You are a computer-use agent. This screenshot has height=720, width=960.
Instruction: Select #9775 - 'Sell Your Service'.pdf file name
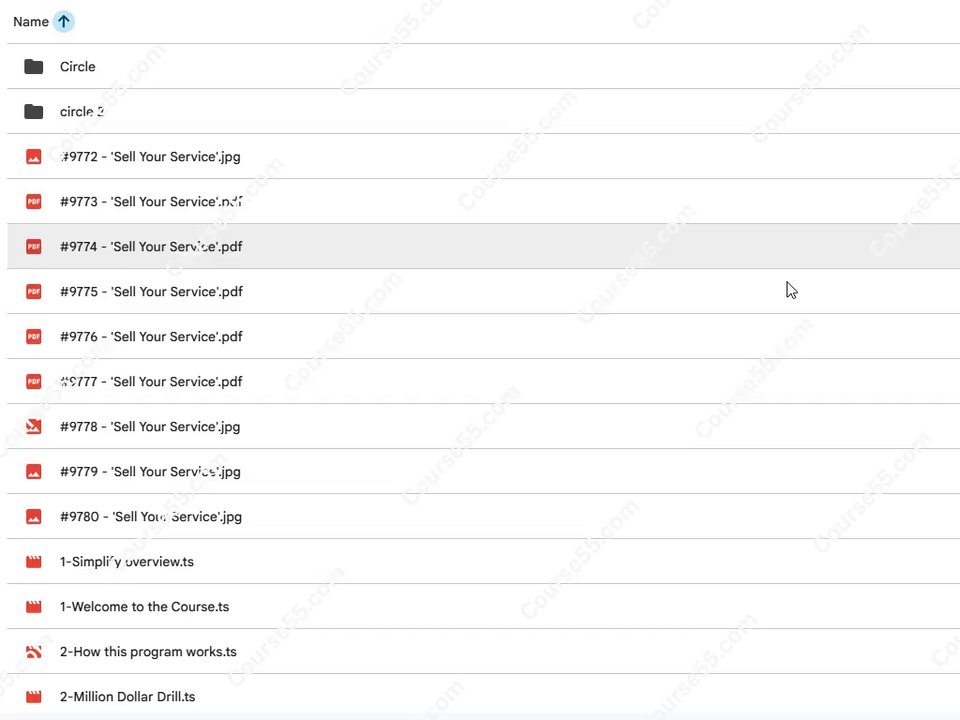coord(151,291)
